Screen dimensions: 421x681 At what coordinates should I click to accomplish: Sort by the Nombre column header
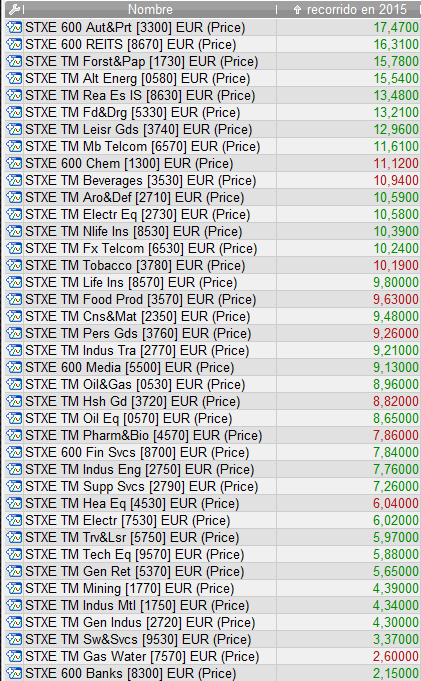click(150, 9)
